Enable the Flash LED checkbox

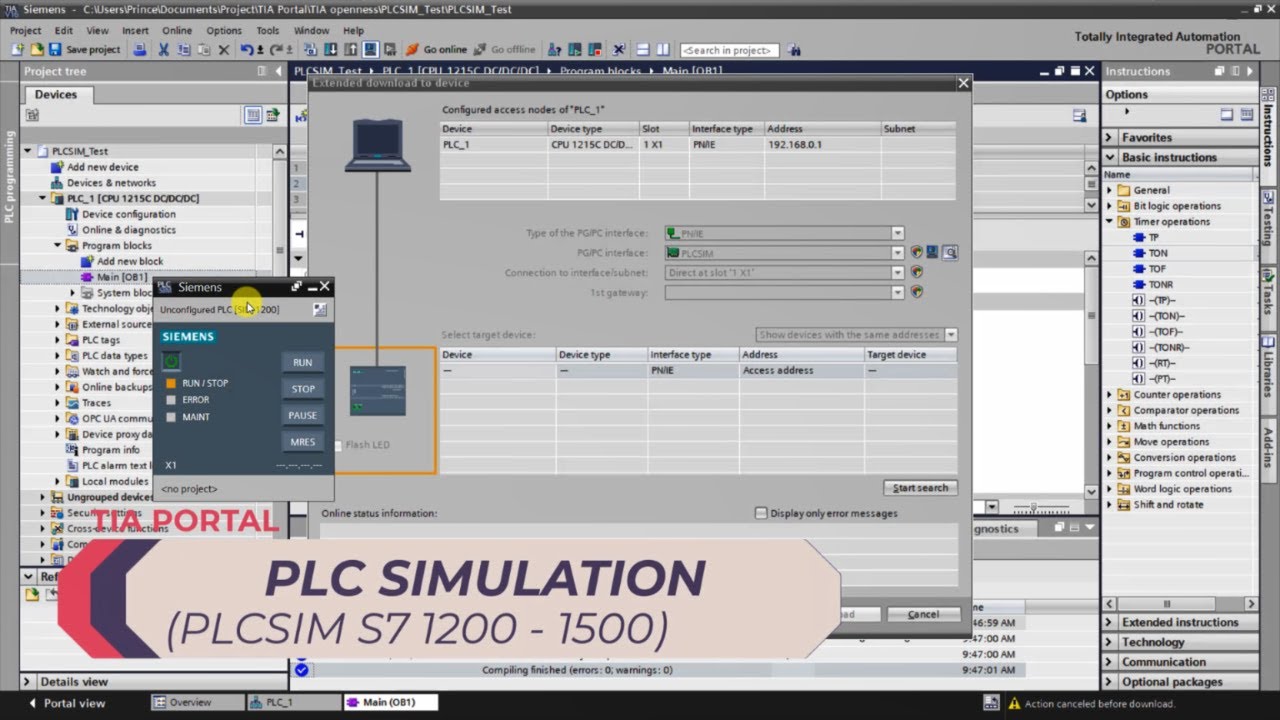click(338, 445)
